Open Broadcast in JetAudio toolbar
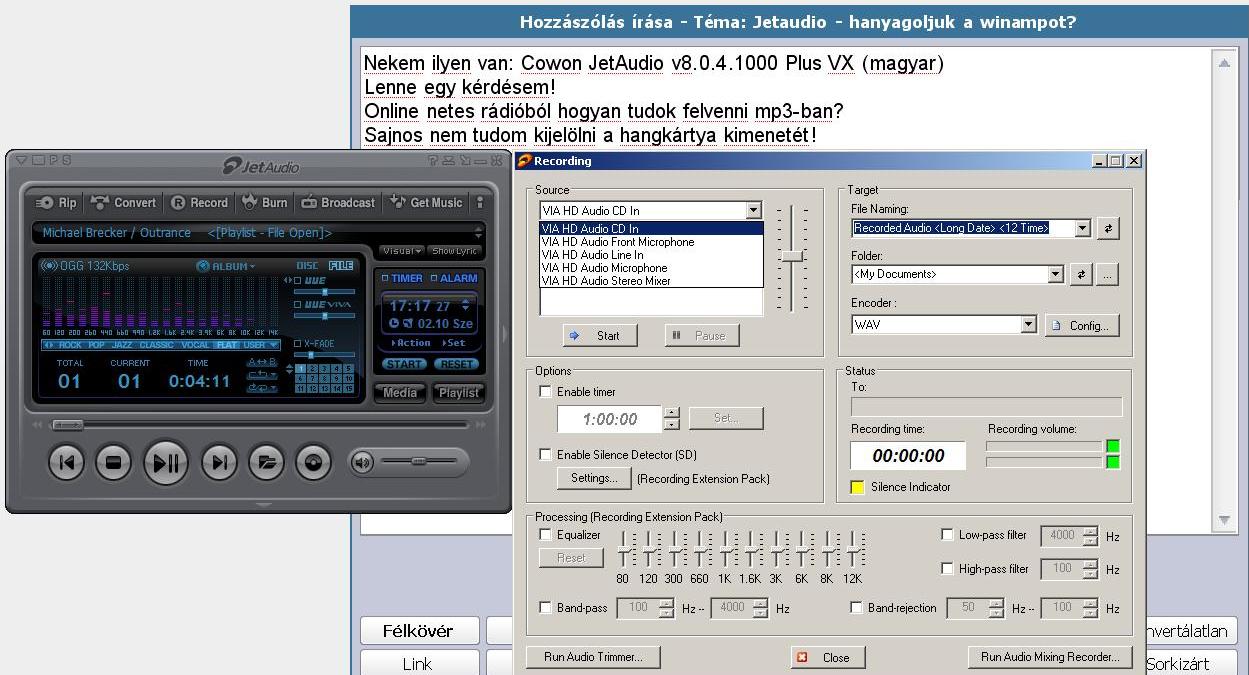Image resolution: width=1249 pixels, height=675 pixels. (338, 202)
